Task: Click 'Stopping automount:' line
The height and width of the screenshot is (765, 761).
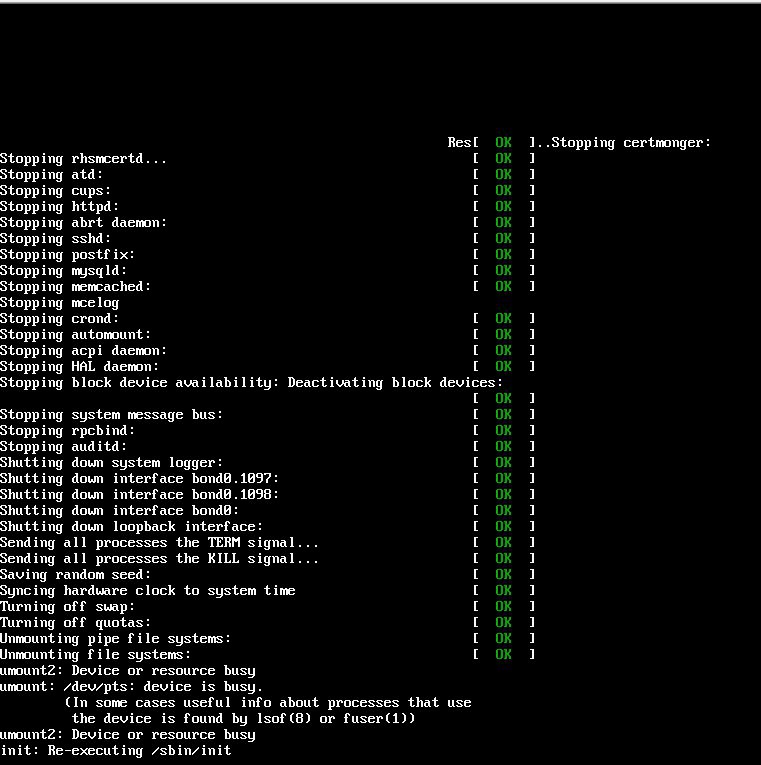Action: click(76, 335)
